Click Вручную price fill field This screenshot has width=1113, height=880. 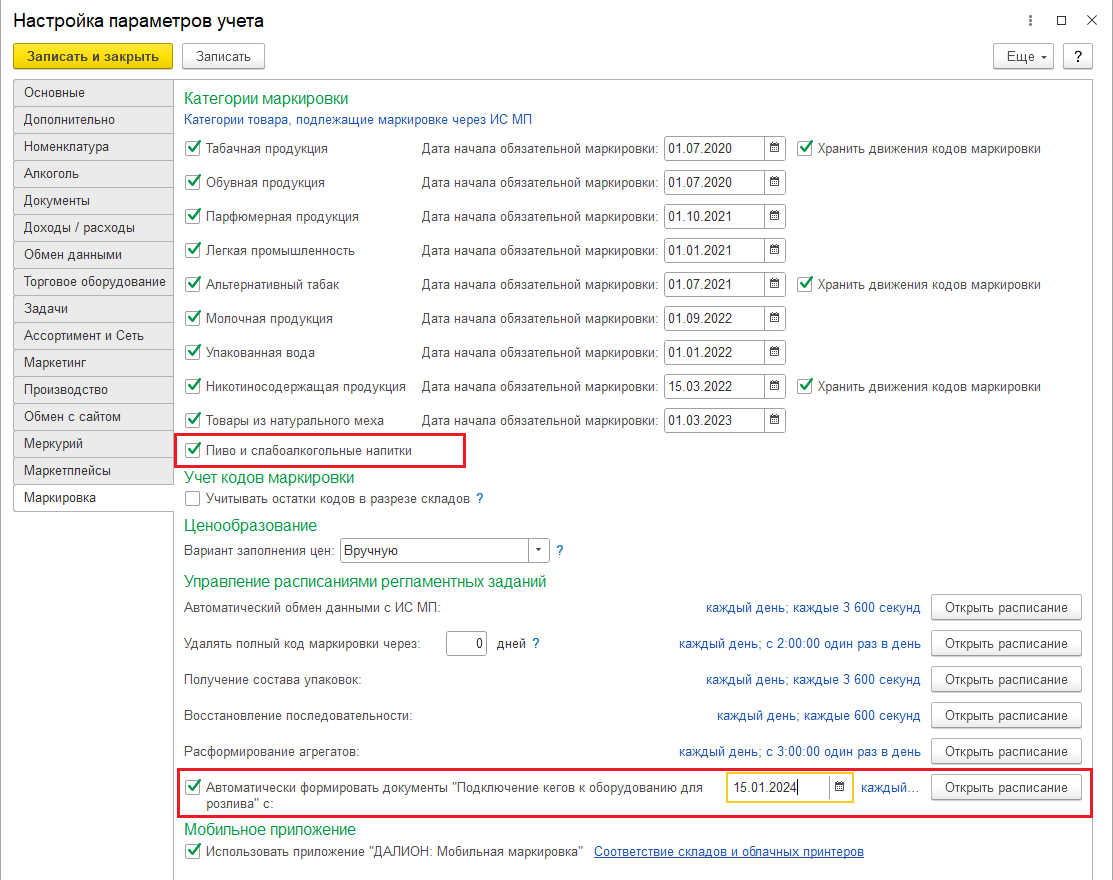pyautogui.click(x=434, y=550)
